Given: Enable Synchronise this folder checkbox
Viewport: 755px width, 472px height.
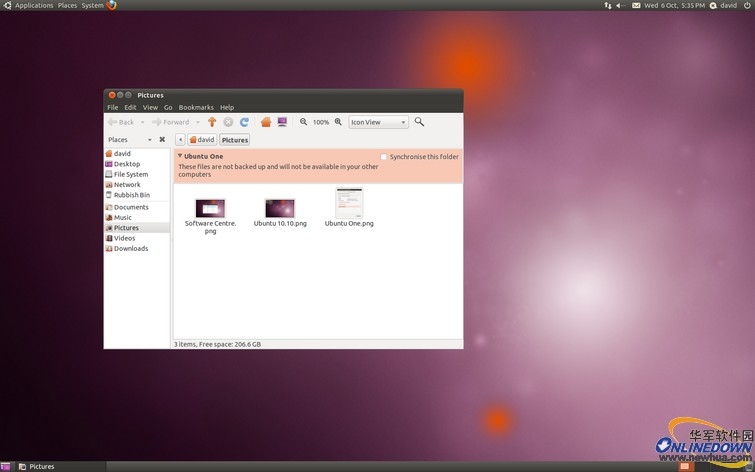Looking at the screenshot, I should click(384, 157).
